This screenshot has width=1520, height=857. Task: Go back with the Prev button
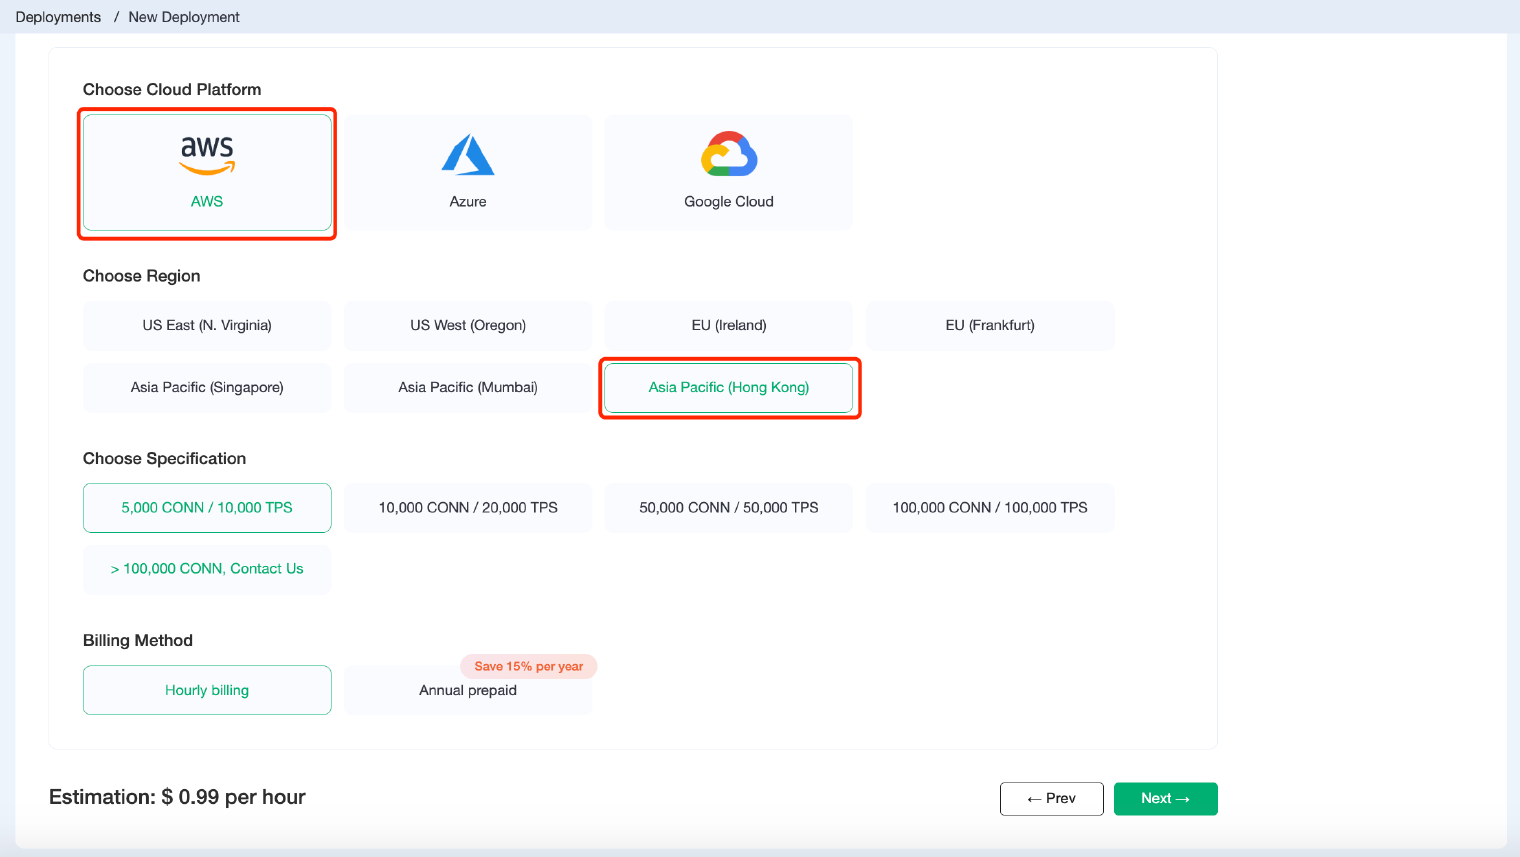pyautogui.click(x=1052, y=799)
